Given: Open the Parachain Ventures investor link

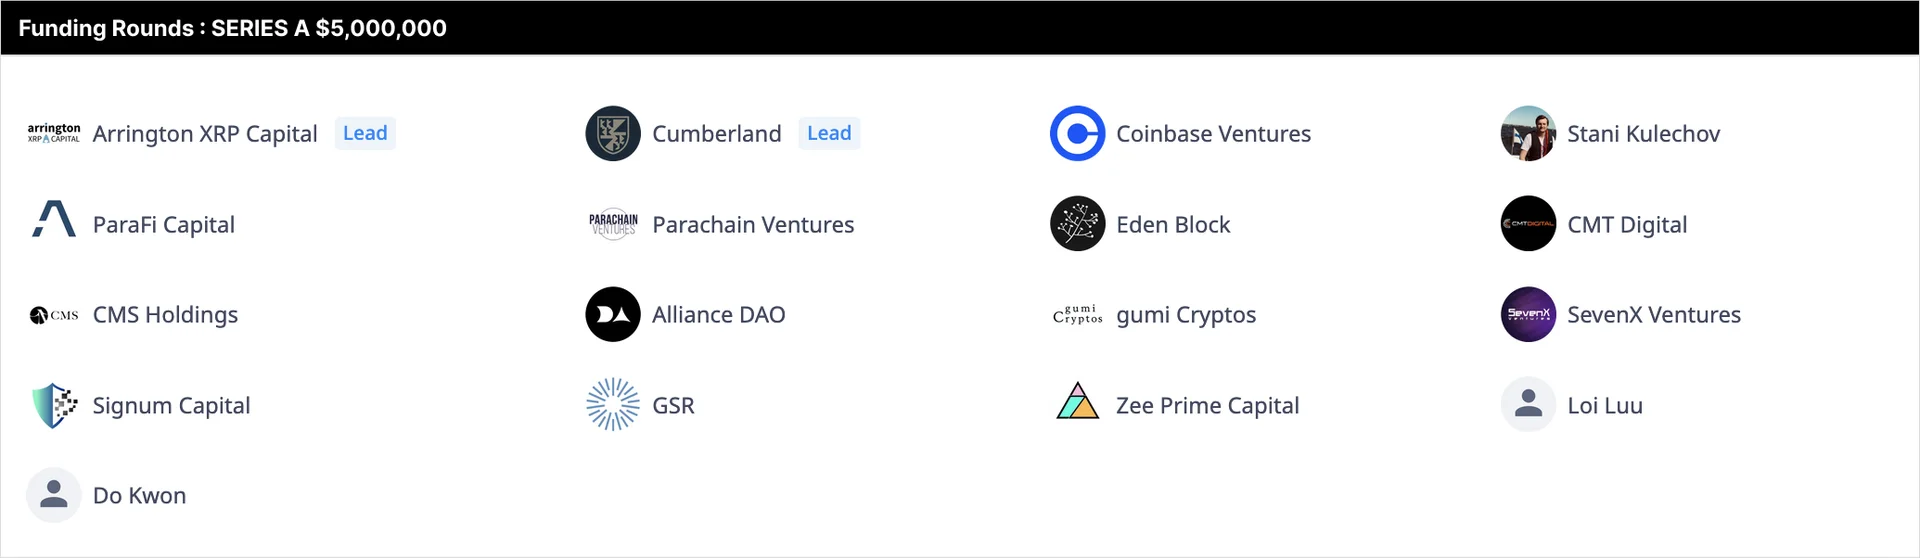Looking at the screenshot, I should pyautogui.click(x=752, y=225).
